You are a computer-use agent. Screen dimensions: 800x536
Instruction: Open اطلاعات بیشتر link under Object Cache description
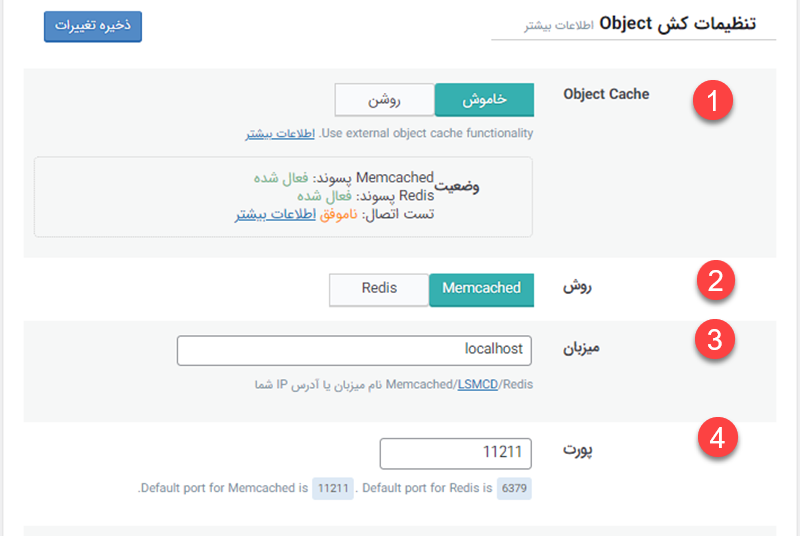(280, 134)
